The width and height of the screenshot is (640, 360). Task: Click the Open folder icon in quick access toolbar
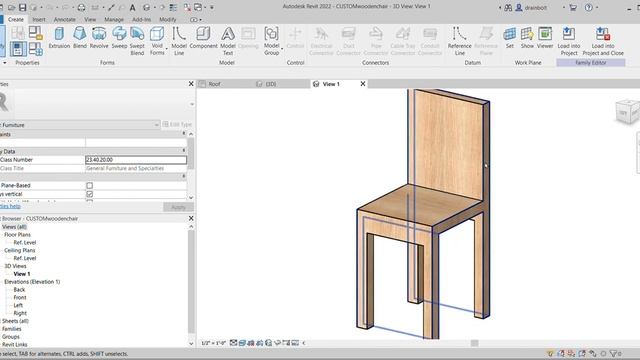[11, 7]
